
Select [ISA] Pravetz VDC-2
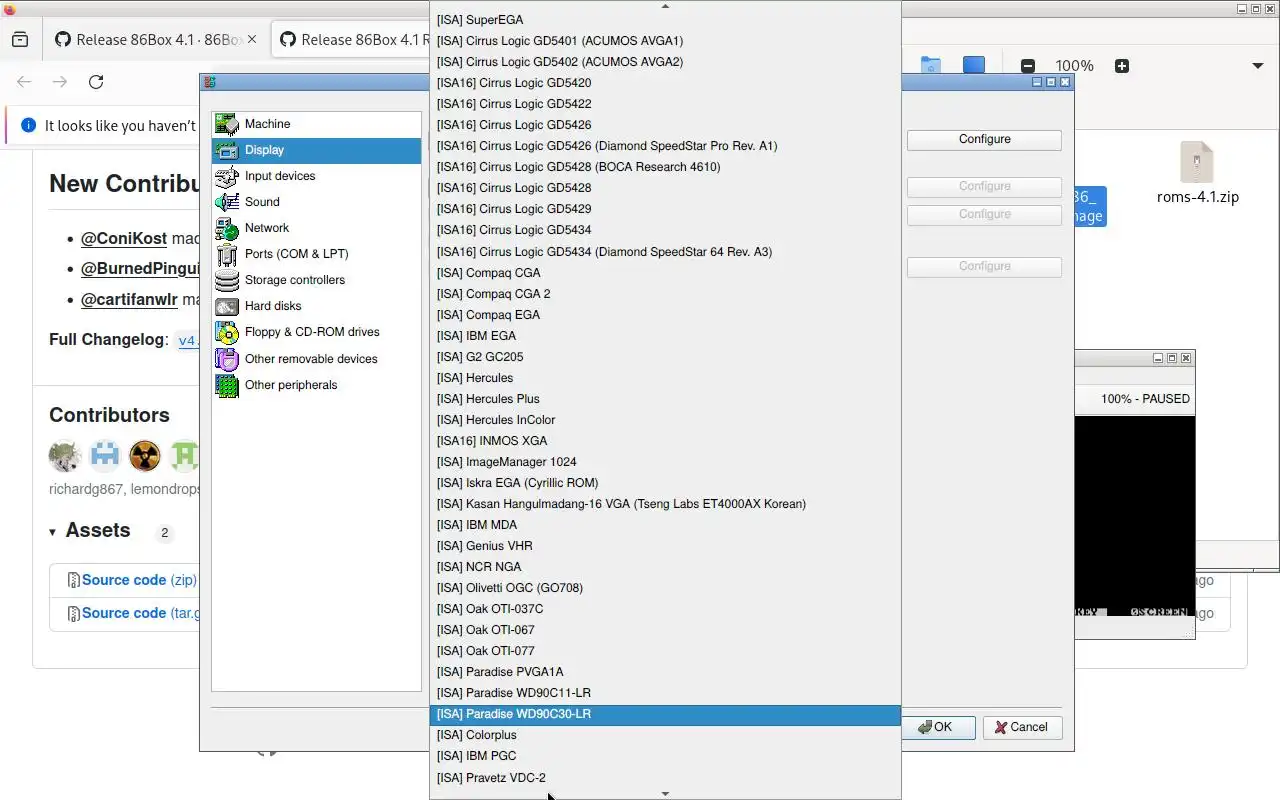tap(665, 778)
